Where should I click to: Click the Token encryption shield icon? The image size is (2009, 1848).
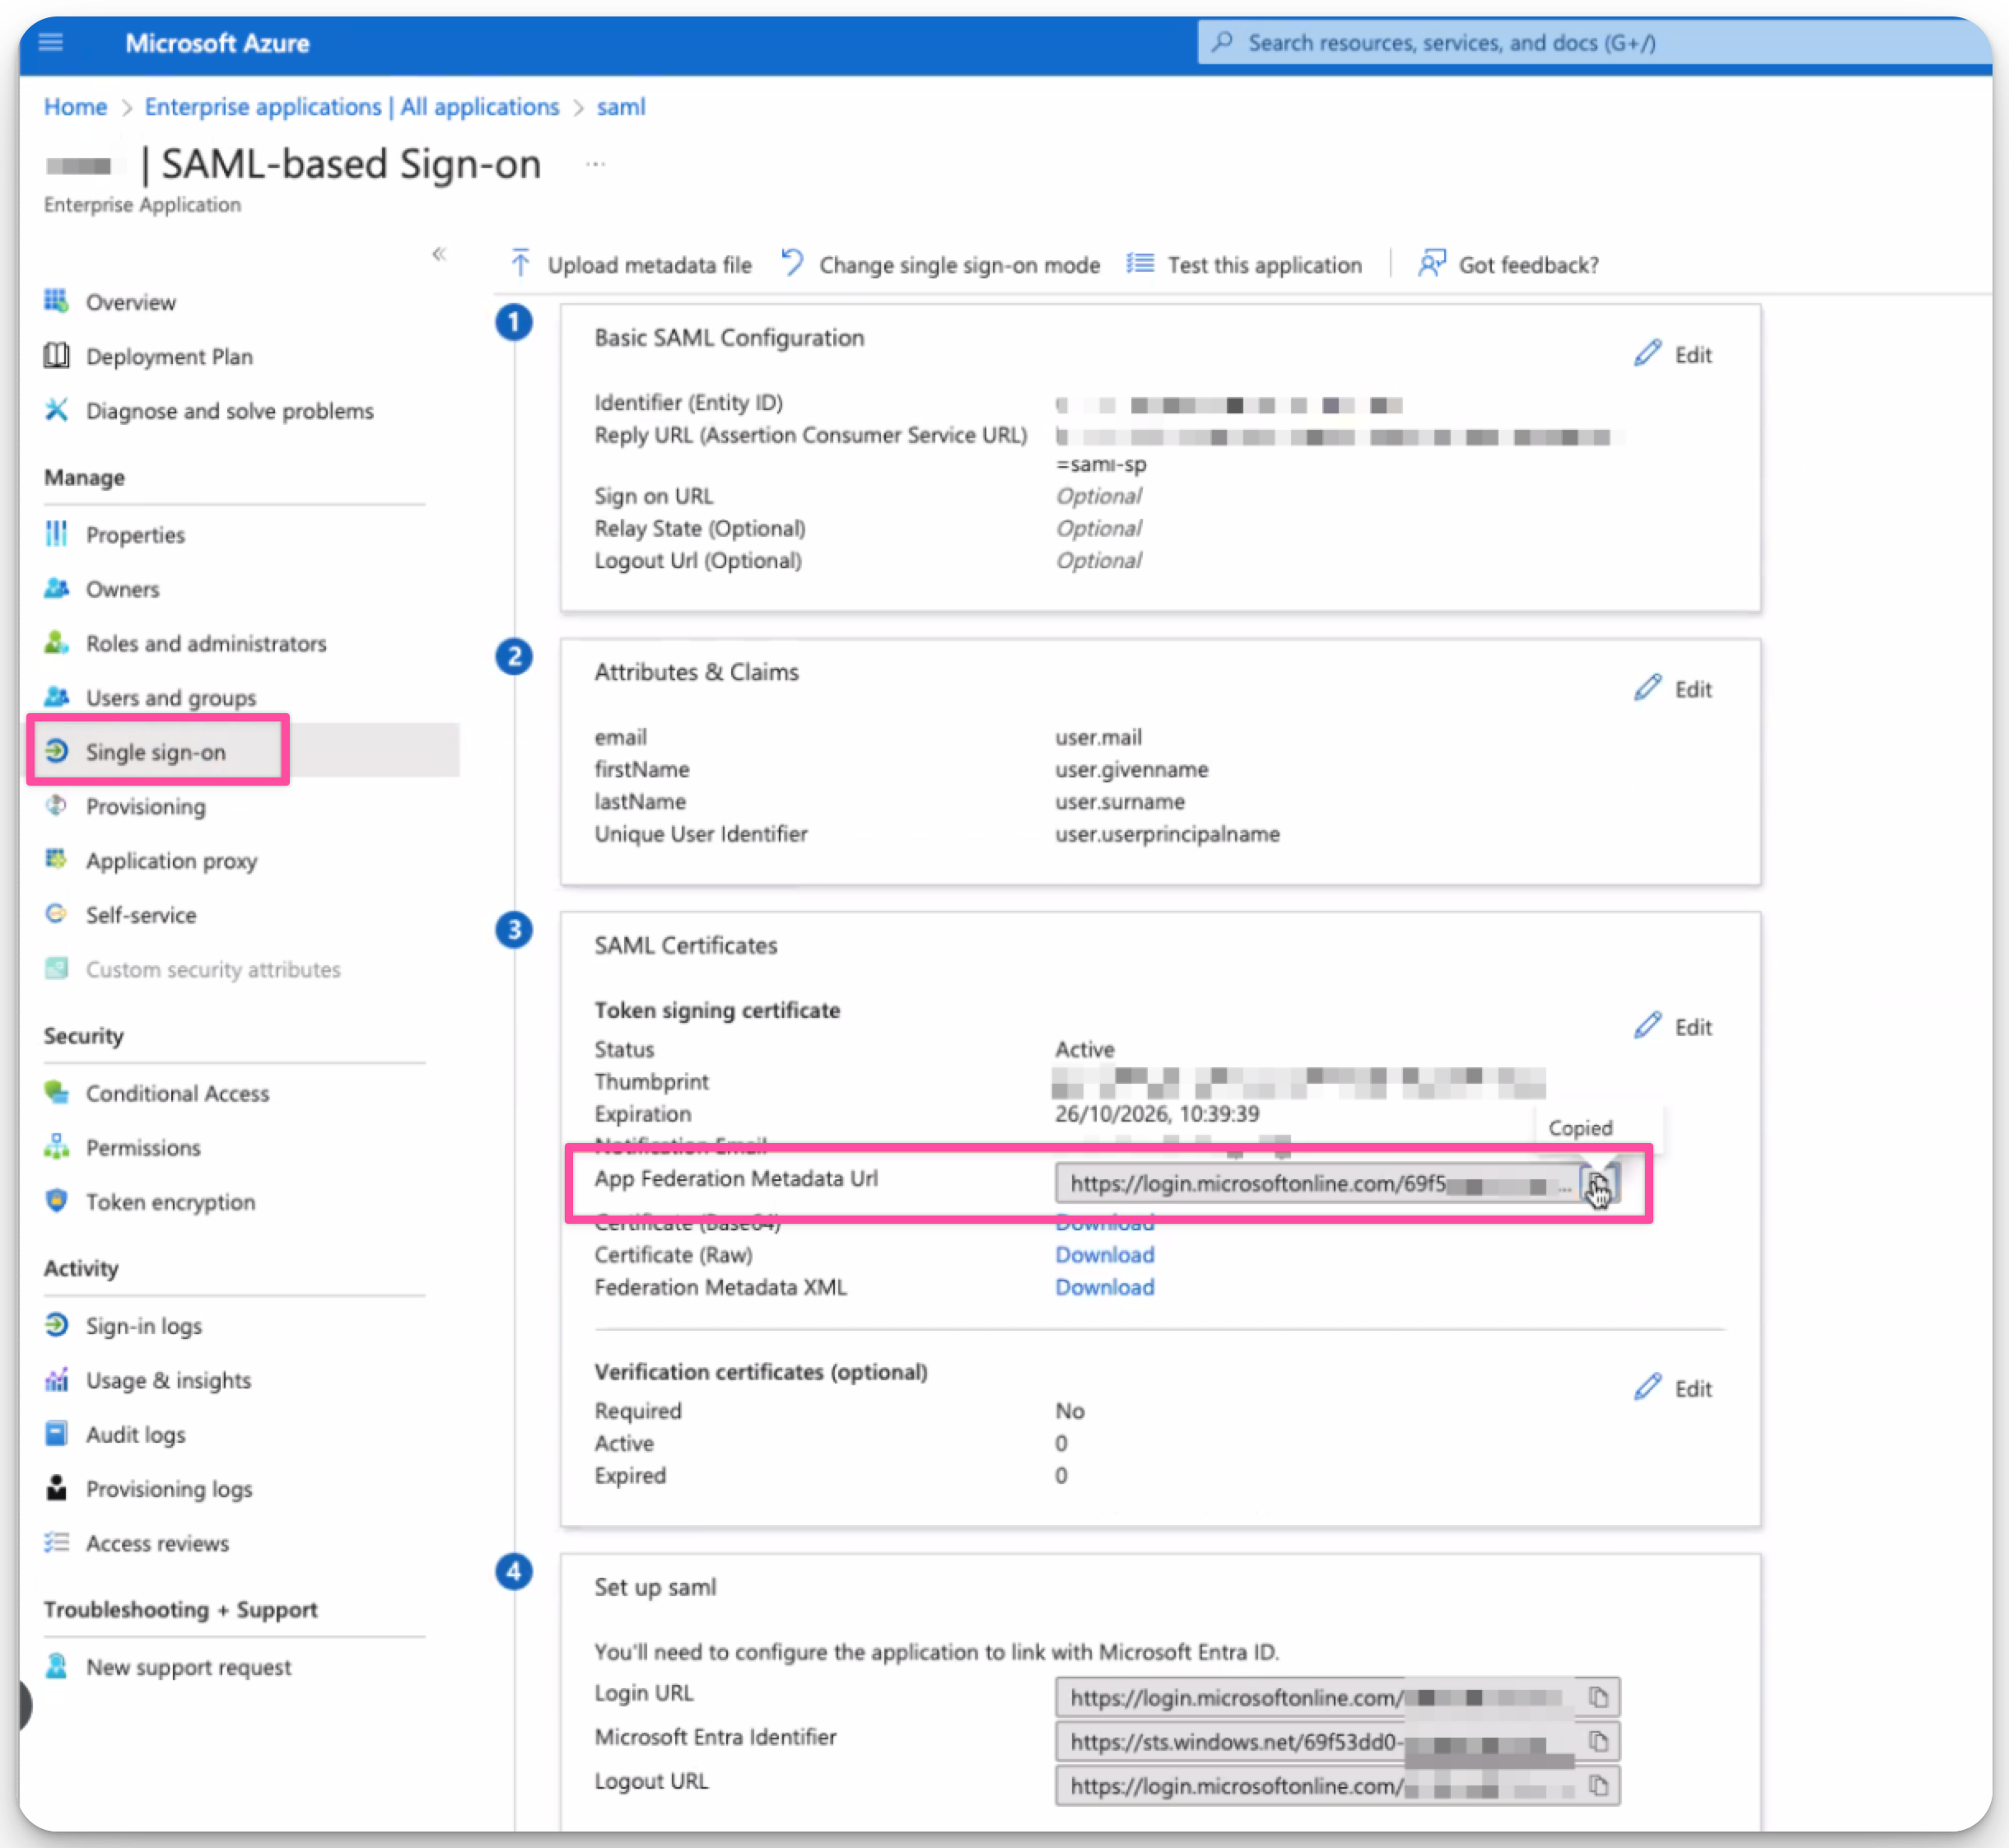57,1200
